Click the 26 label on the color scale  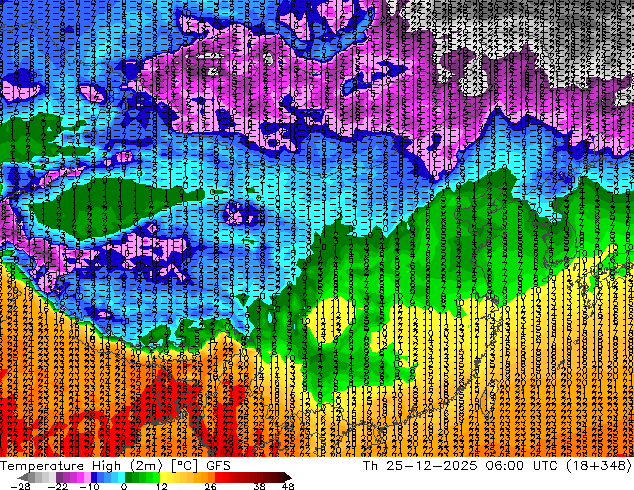(210, 486)
